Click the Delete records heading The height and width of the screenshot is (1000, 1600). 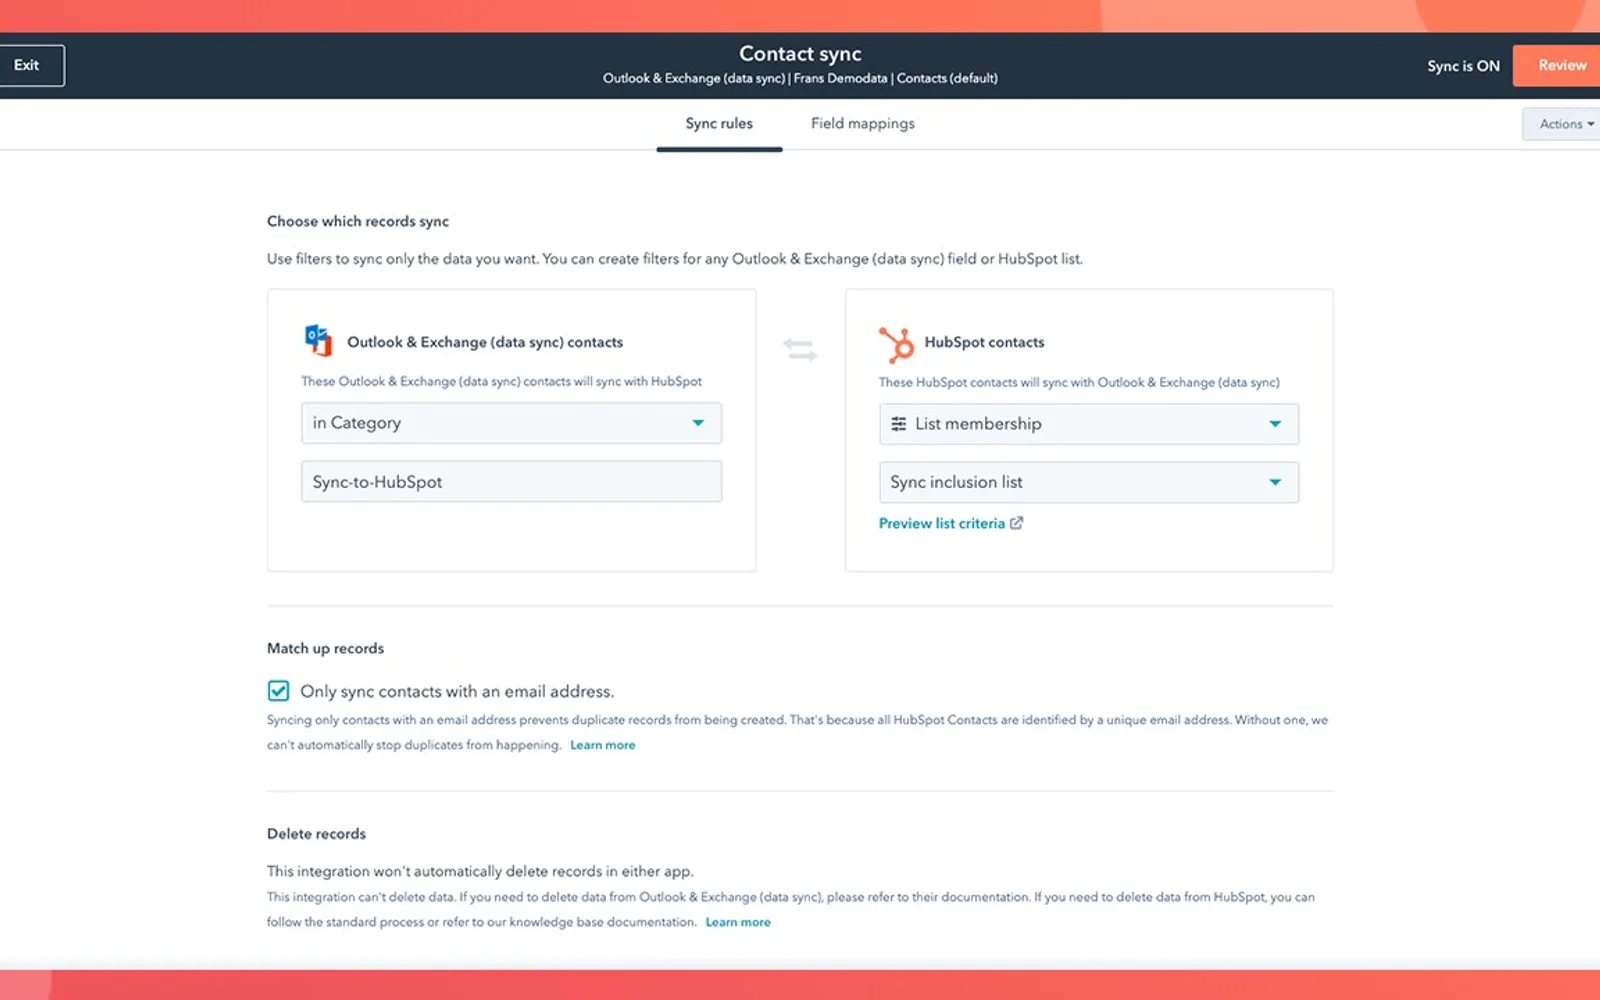pos(316,834)
